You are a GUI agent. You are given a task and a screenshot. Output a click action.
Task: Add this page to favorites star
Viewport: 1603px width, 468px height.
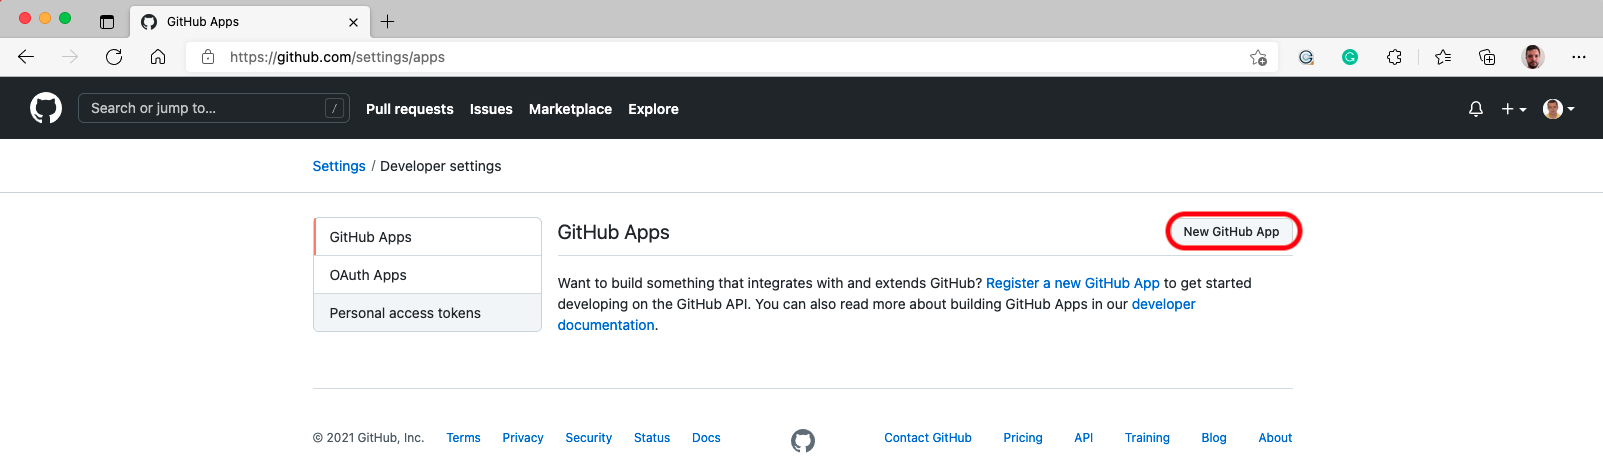(x=1258, y=57)
